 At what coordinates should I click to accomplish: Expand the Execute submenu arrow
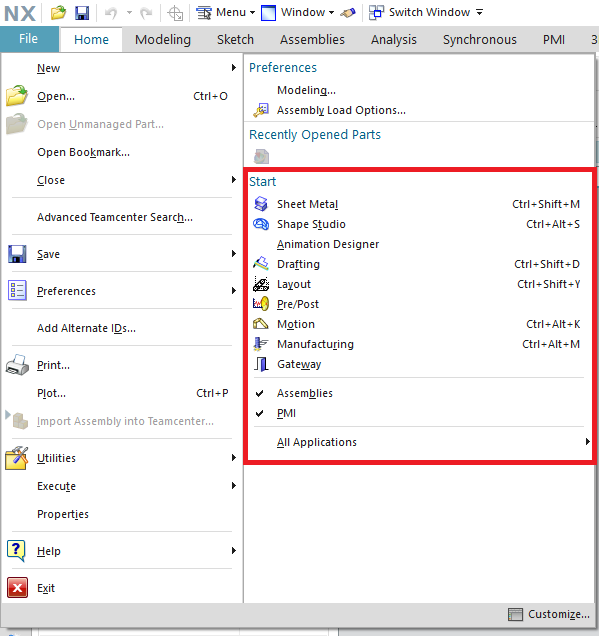[234, 486]
